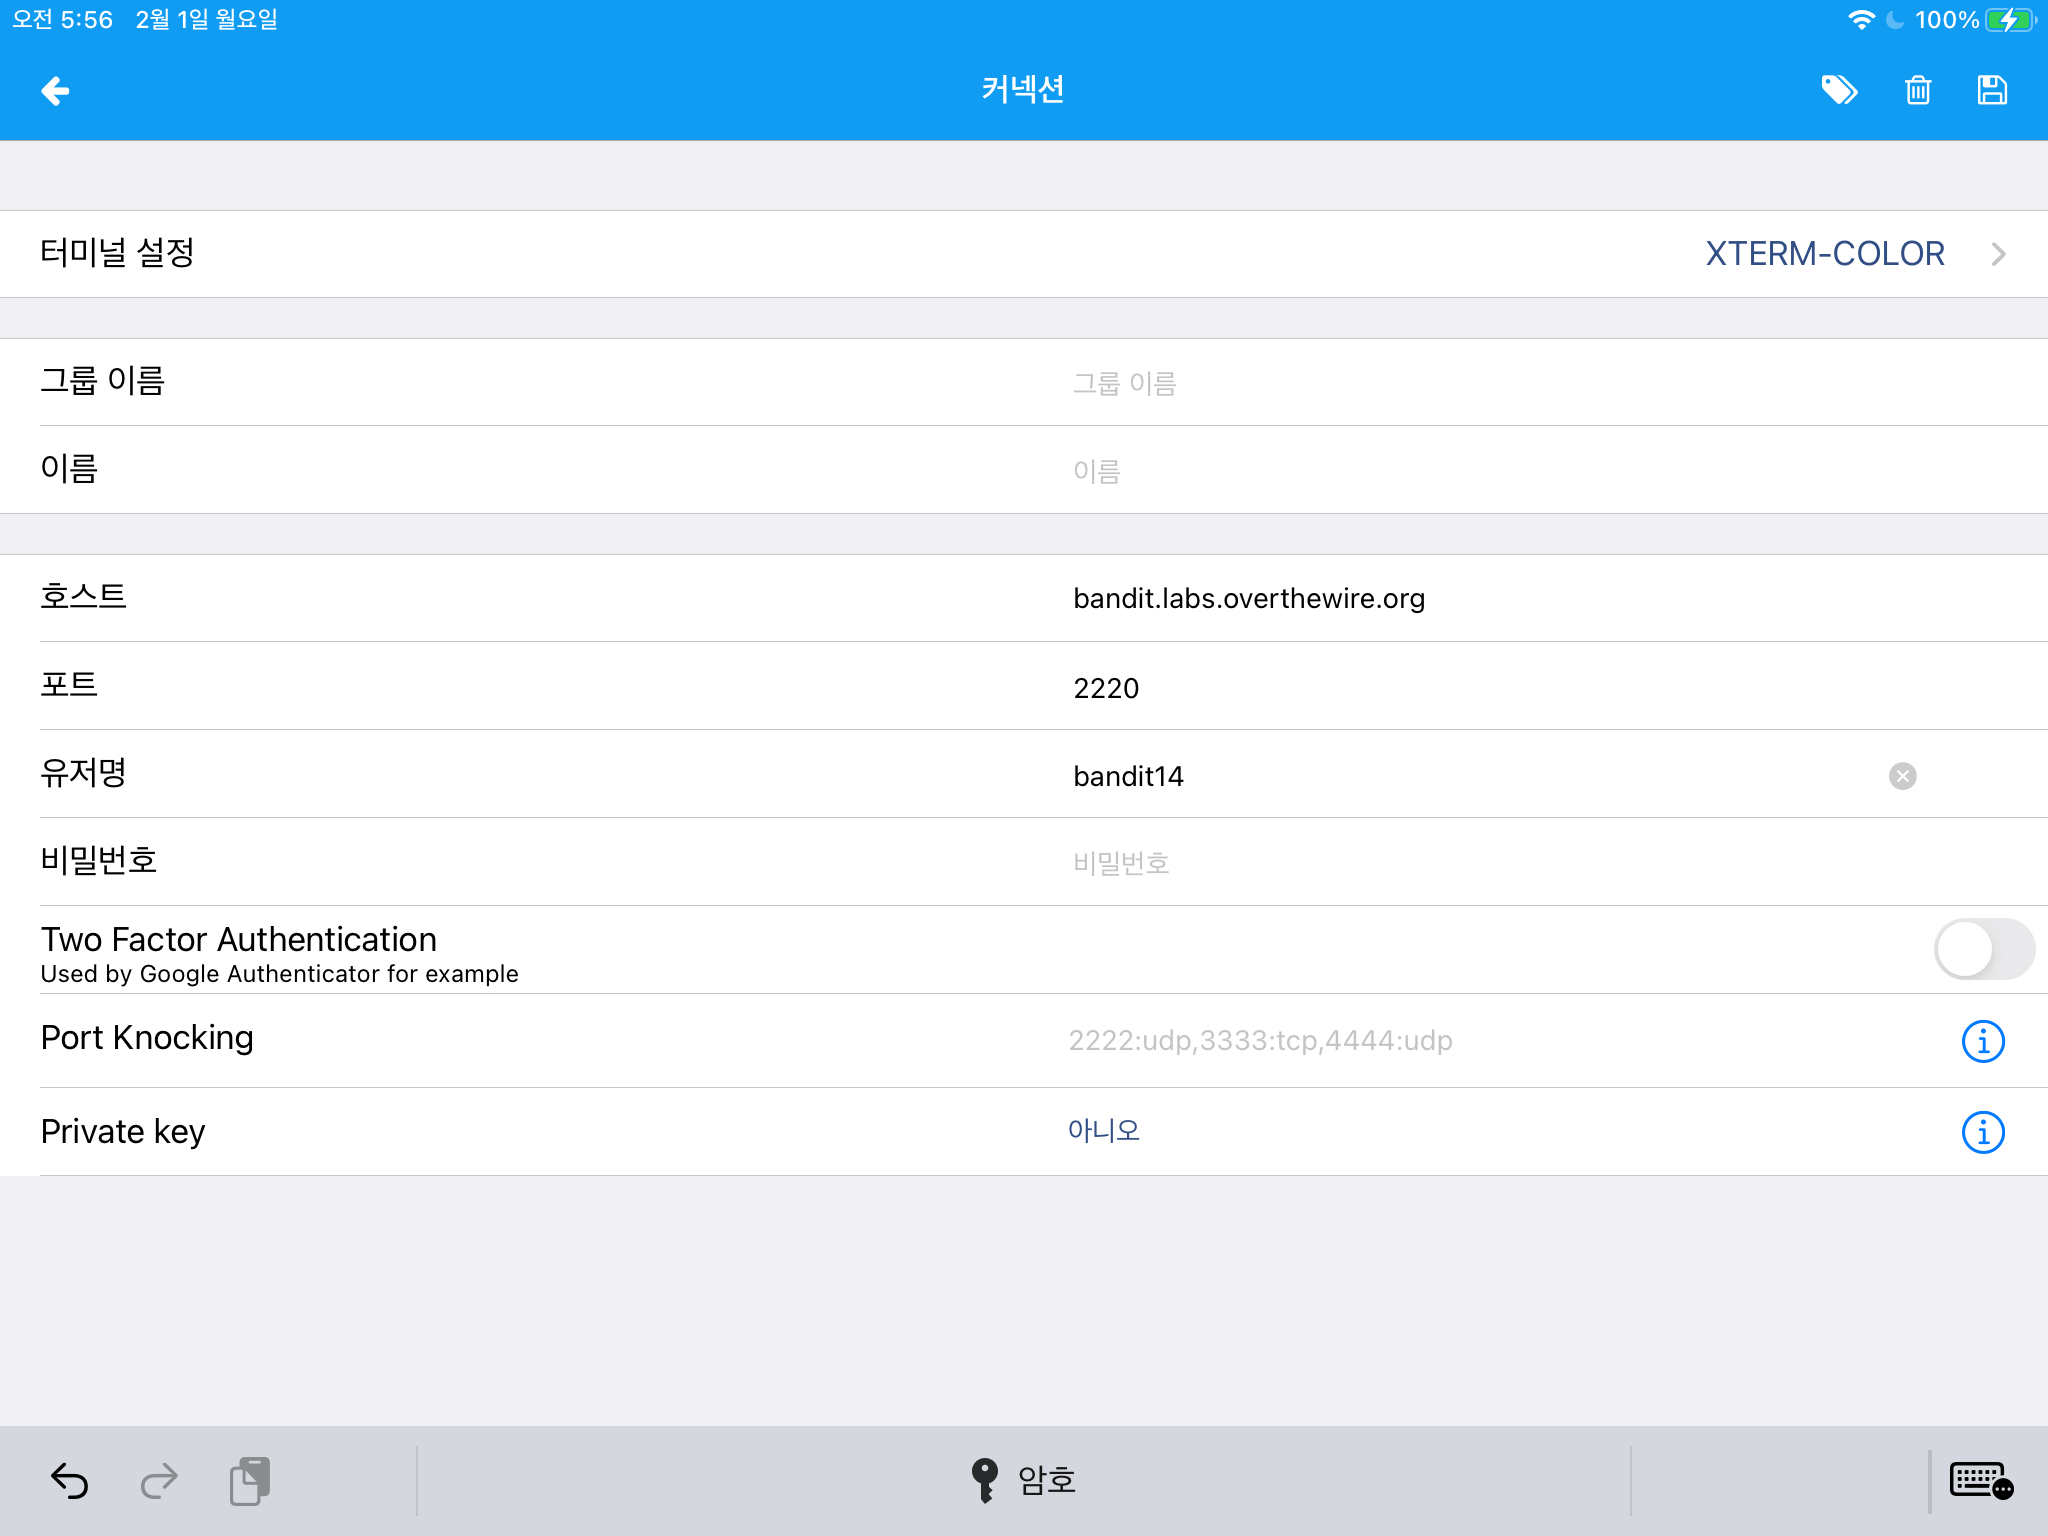Open terminal settings XTERM-COLOR chevron

tap(1998, 254)
